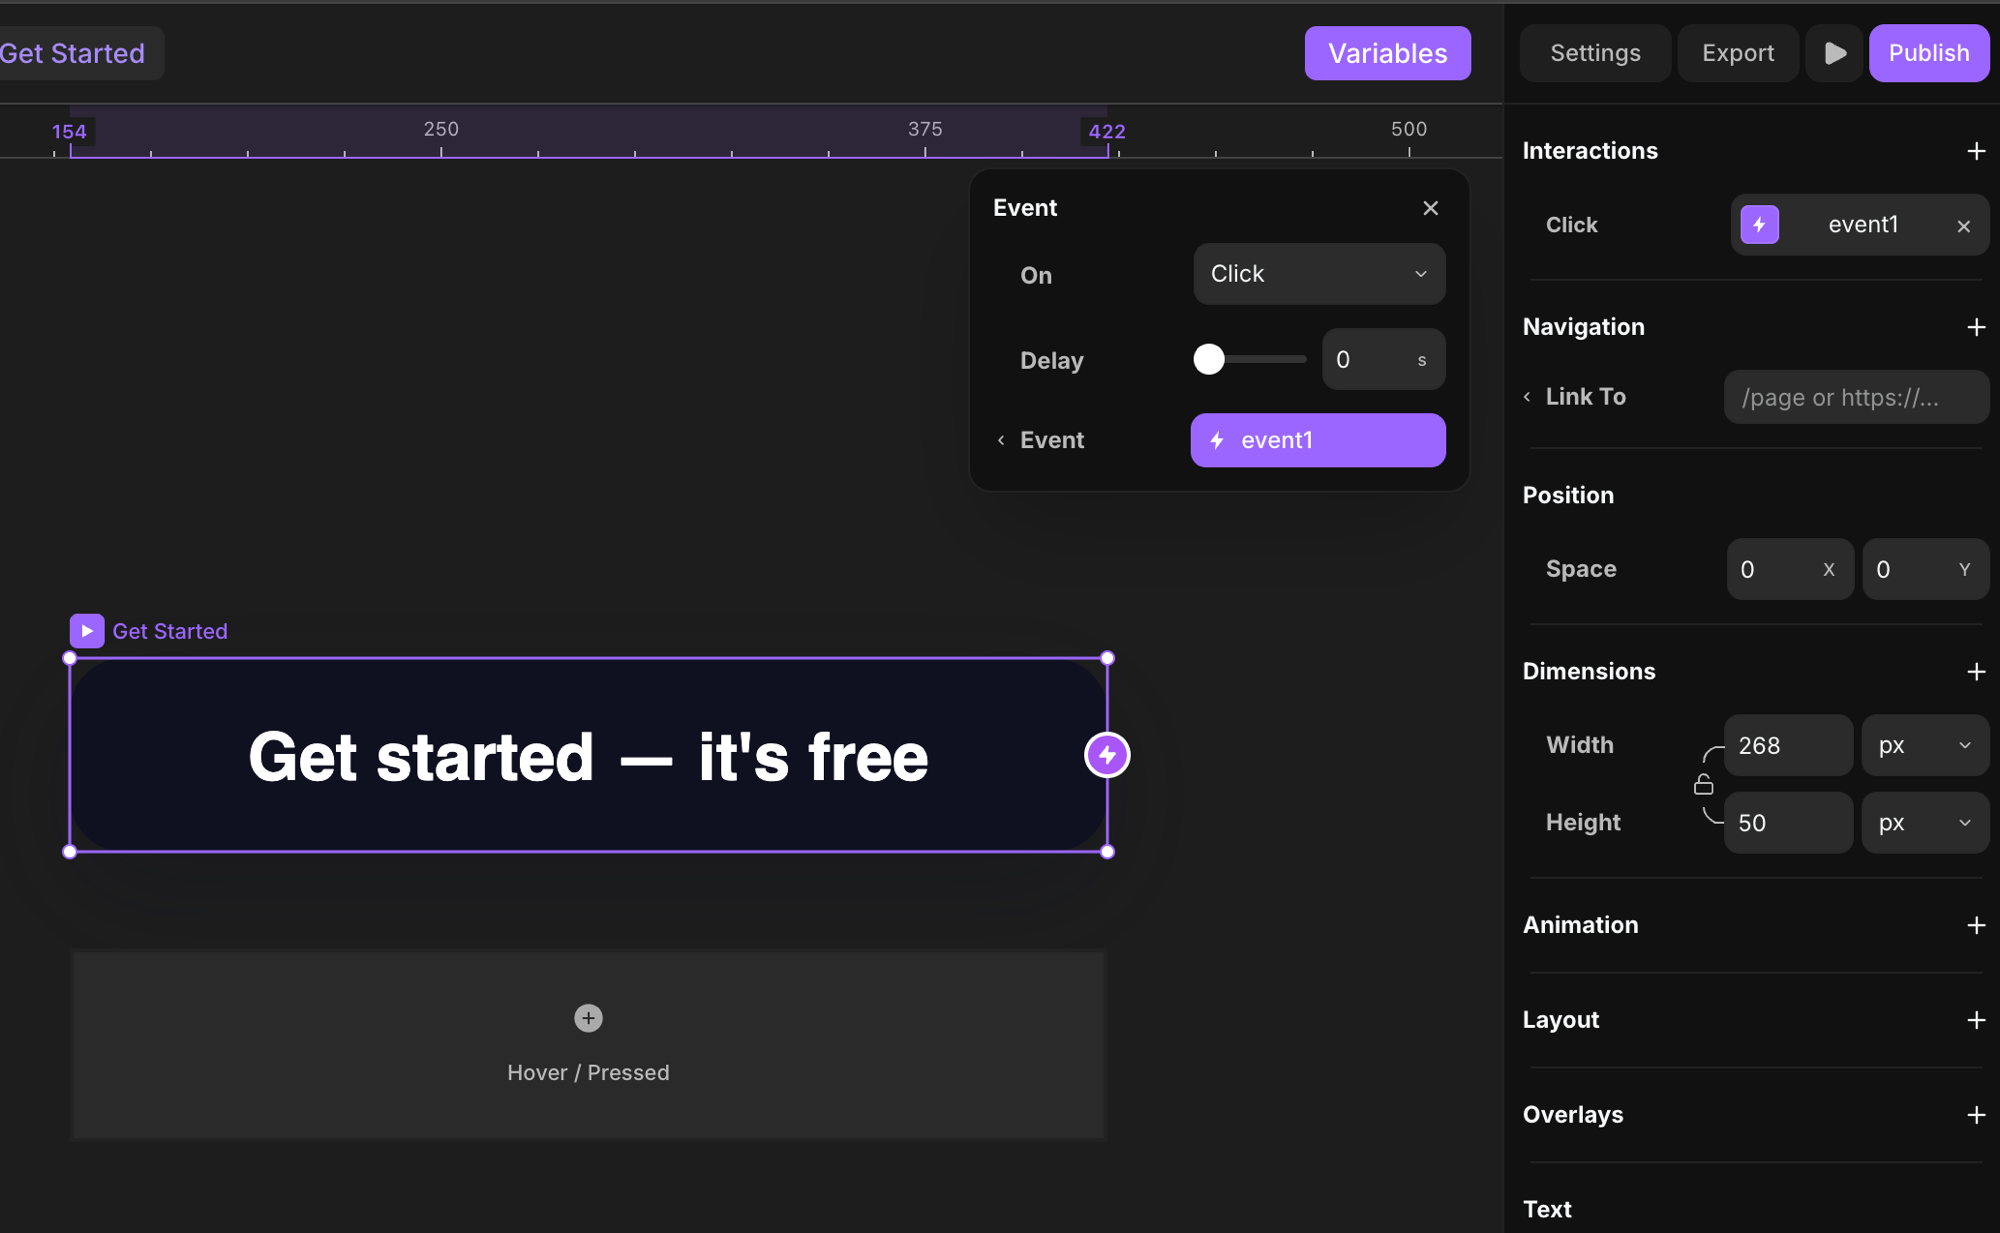Click the top-left selection handle of the button
This screenshot has width=2000, height=1233.
tap(70, 658)
